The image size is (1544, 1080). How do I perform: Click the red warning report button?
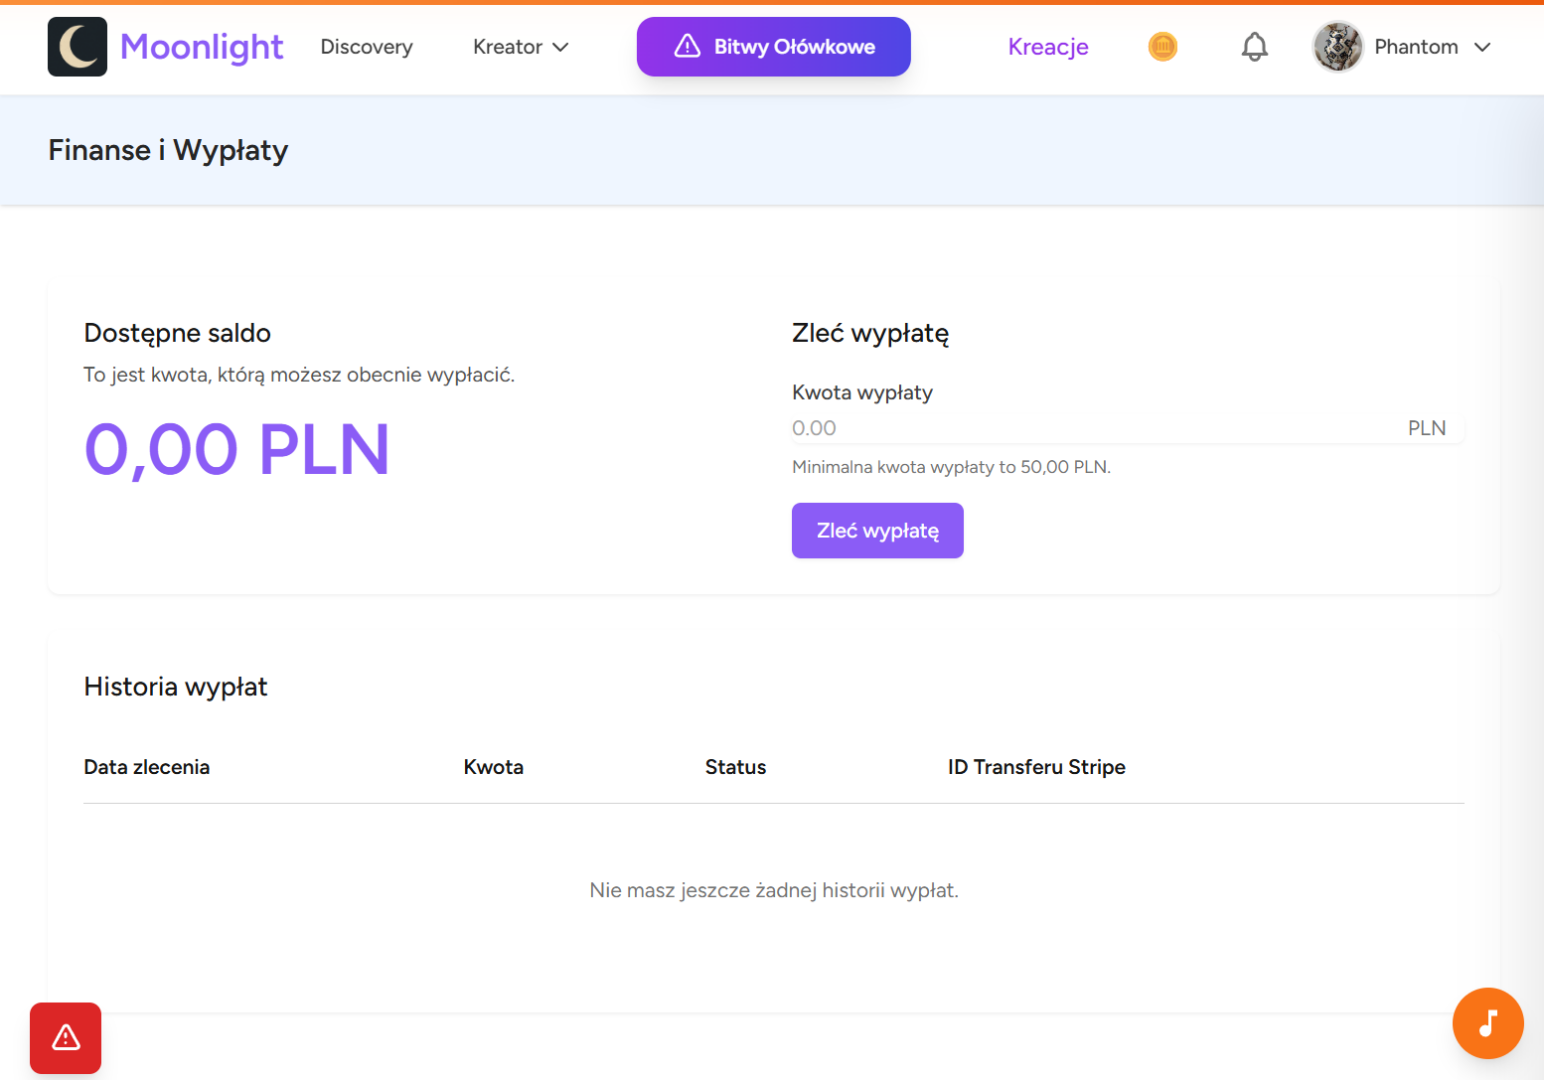tap(66, 1038)
